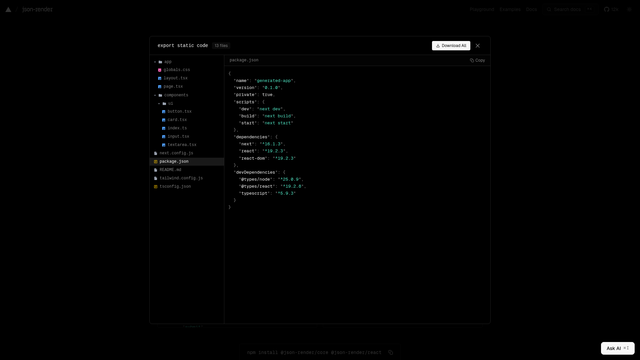This screenshot has width=640, height=360.
Task: Open tailwind.config.js file
Action: point(187,178)
